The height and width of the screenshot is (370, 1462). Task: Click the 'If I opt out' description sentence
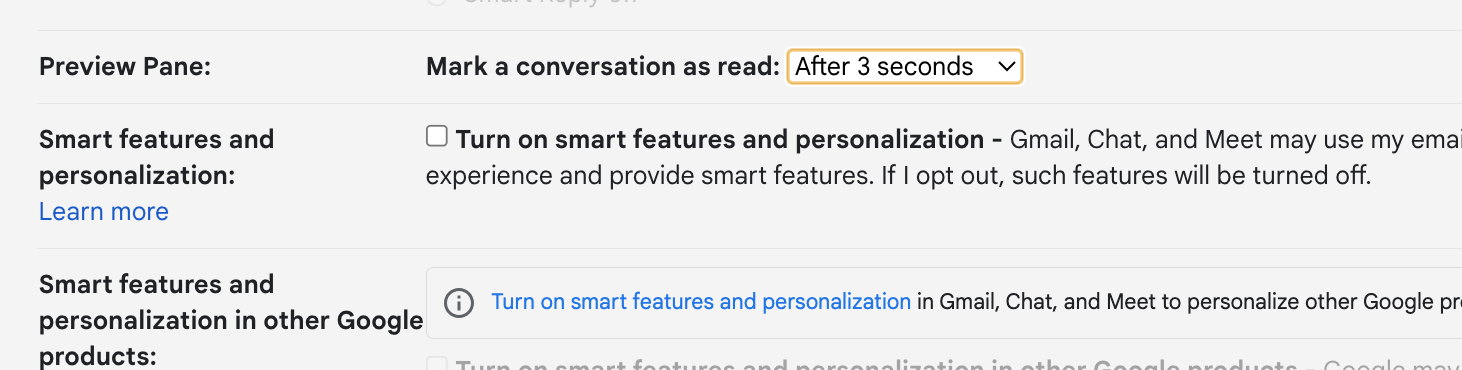pyautogui.click(x=1127, y=177)
